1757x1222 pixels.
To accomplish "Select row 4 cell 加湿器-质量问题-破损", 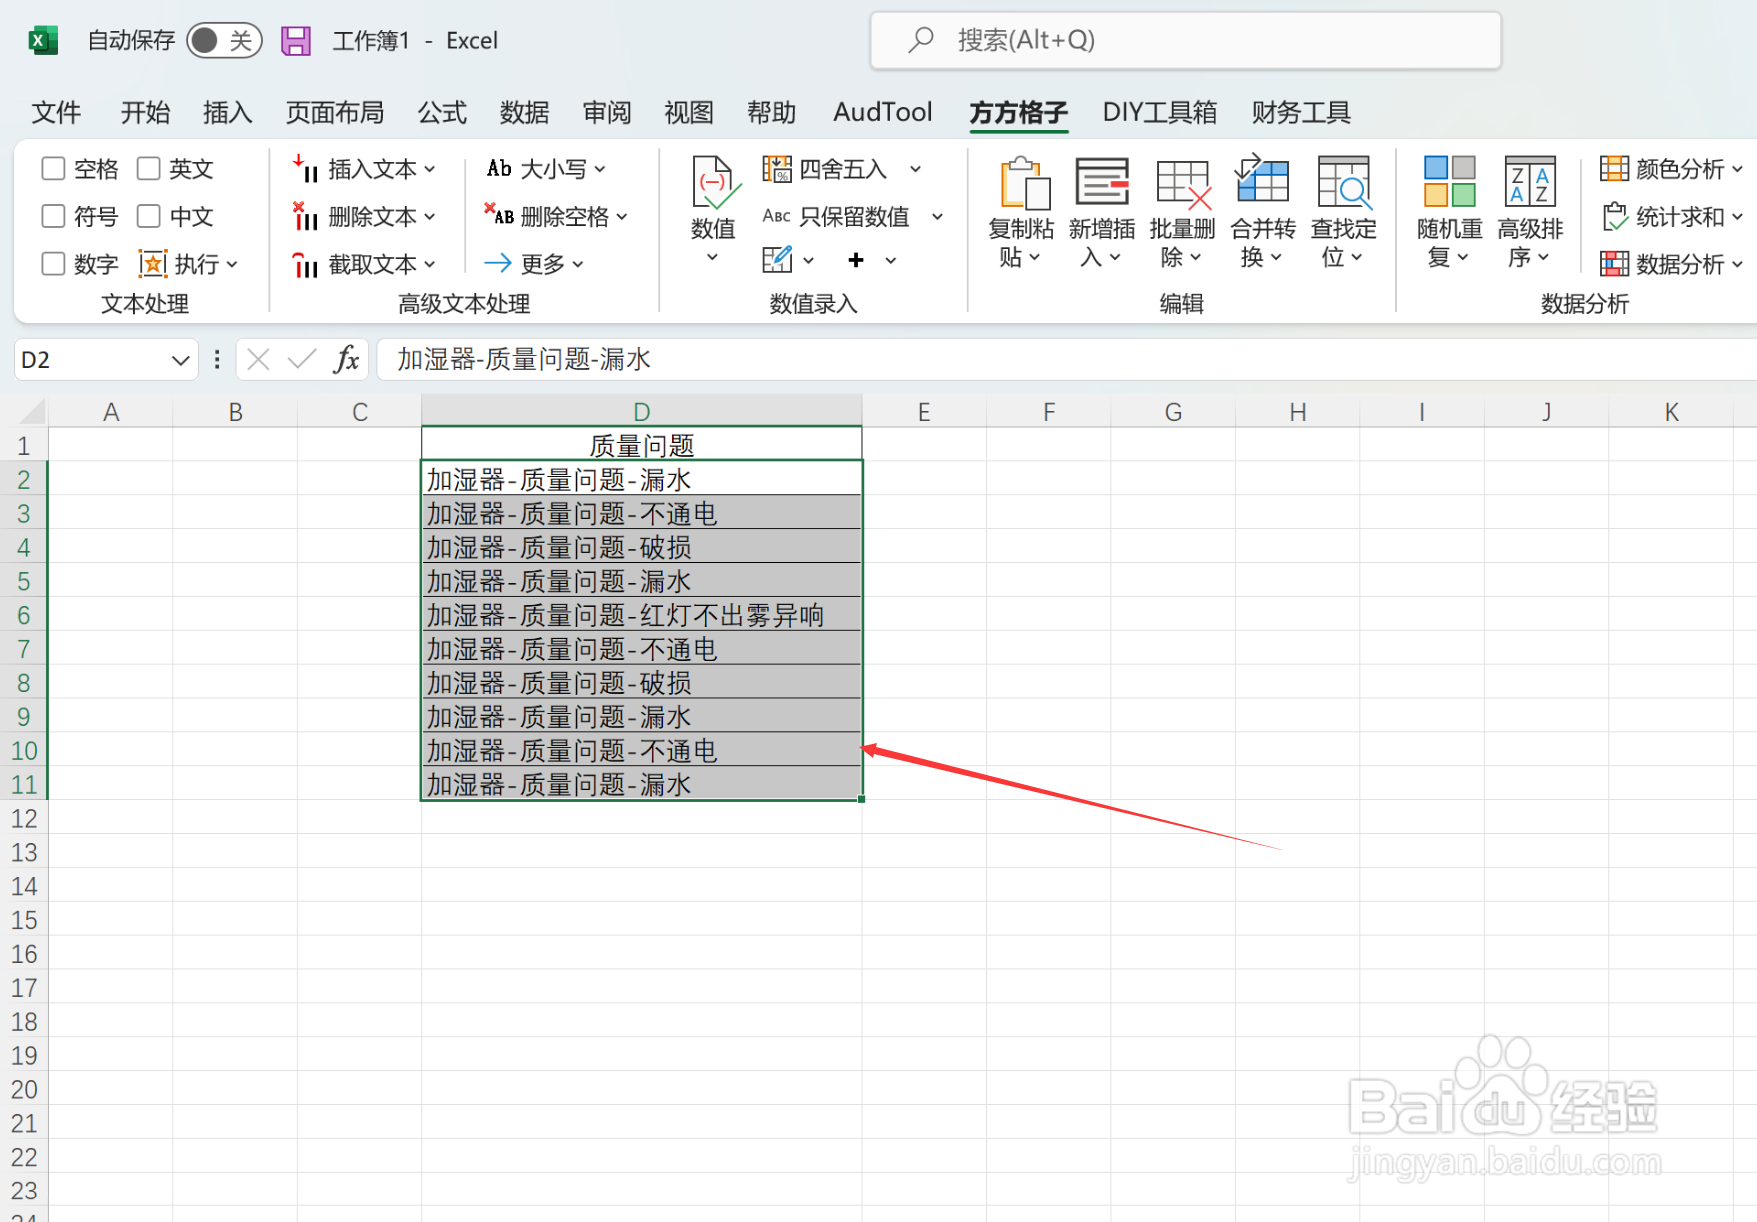I will point(641,547).
